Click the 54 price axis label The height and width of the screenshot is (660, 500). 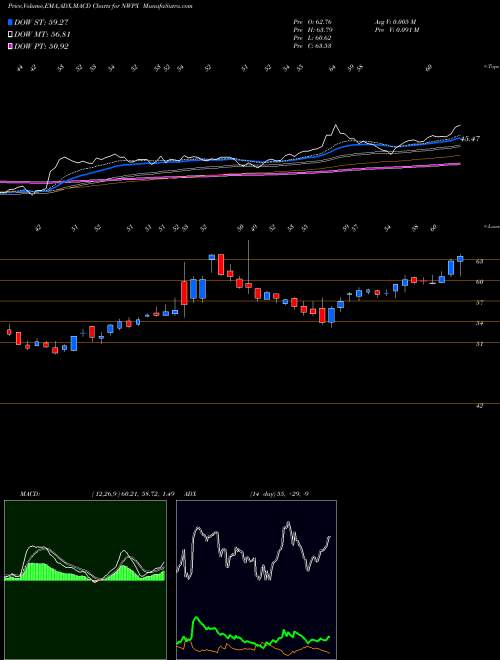(x=479, y=323)
